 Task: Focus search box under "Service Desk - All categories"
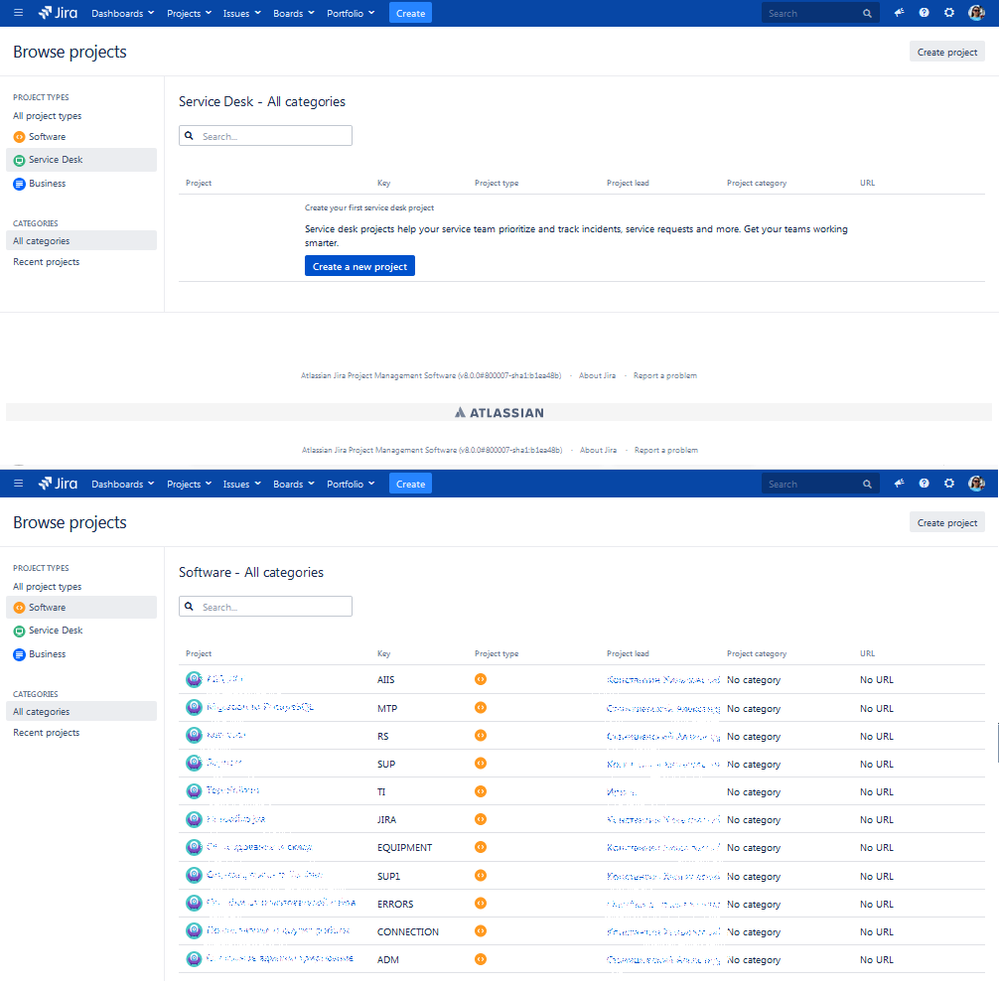point(266,136)
